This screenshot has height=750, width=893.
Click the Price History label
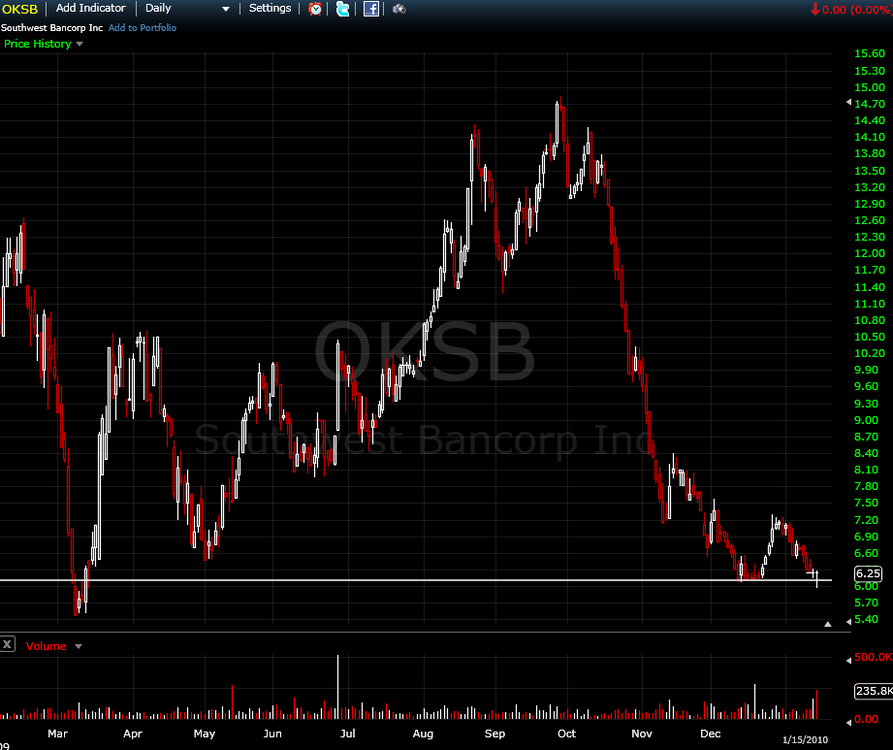tap(38, 44)
